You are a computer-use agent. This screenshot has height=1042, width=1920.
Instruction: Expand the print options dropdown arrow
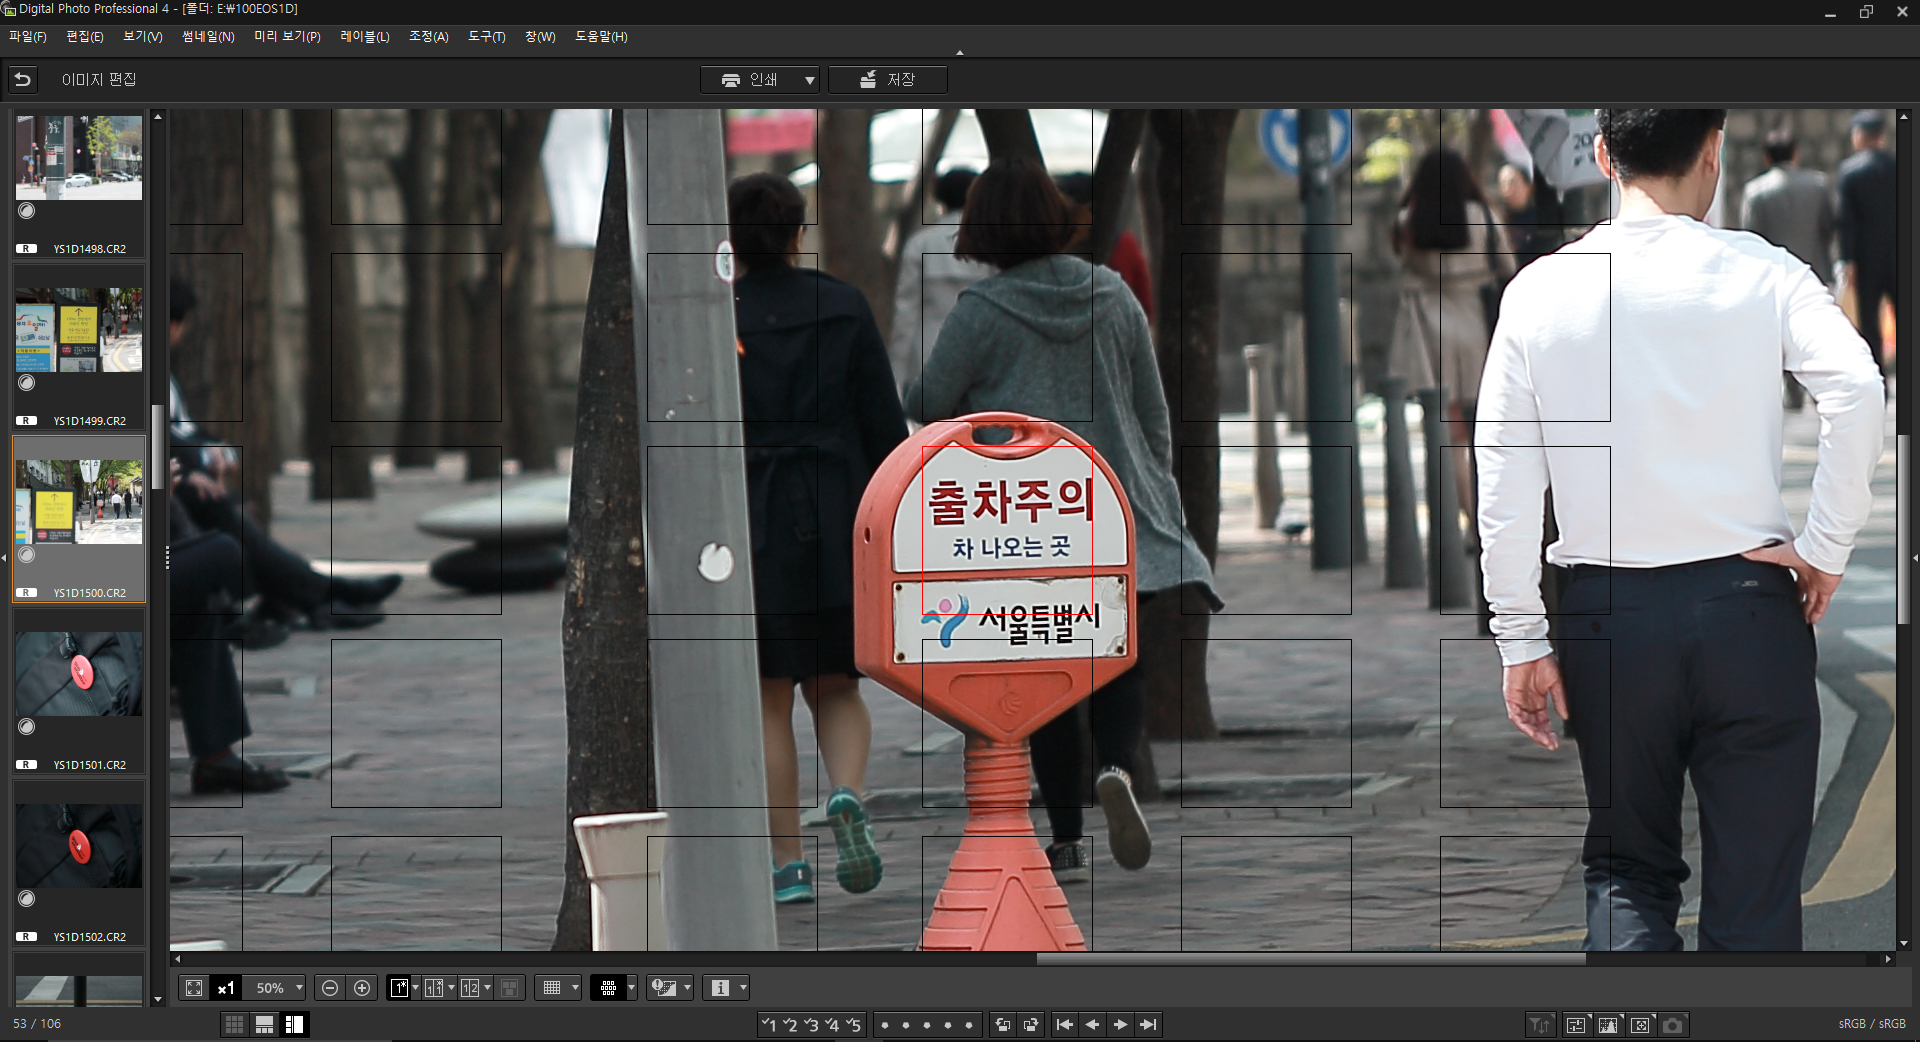[x=809, y=80]
